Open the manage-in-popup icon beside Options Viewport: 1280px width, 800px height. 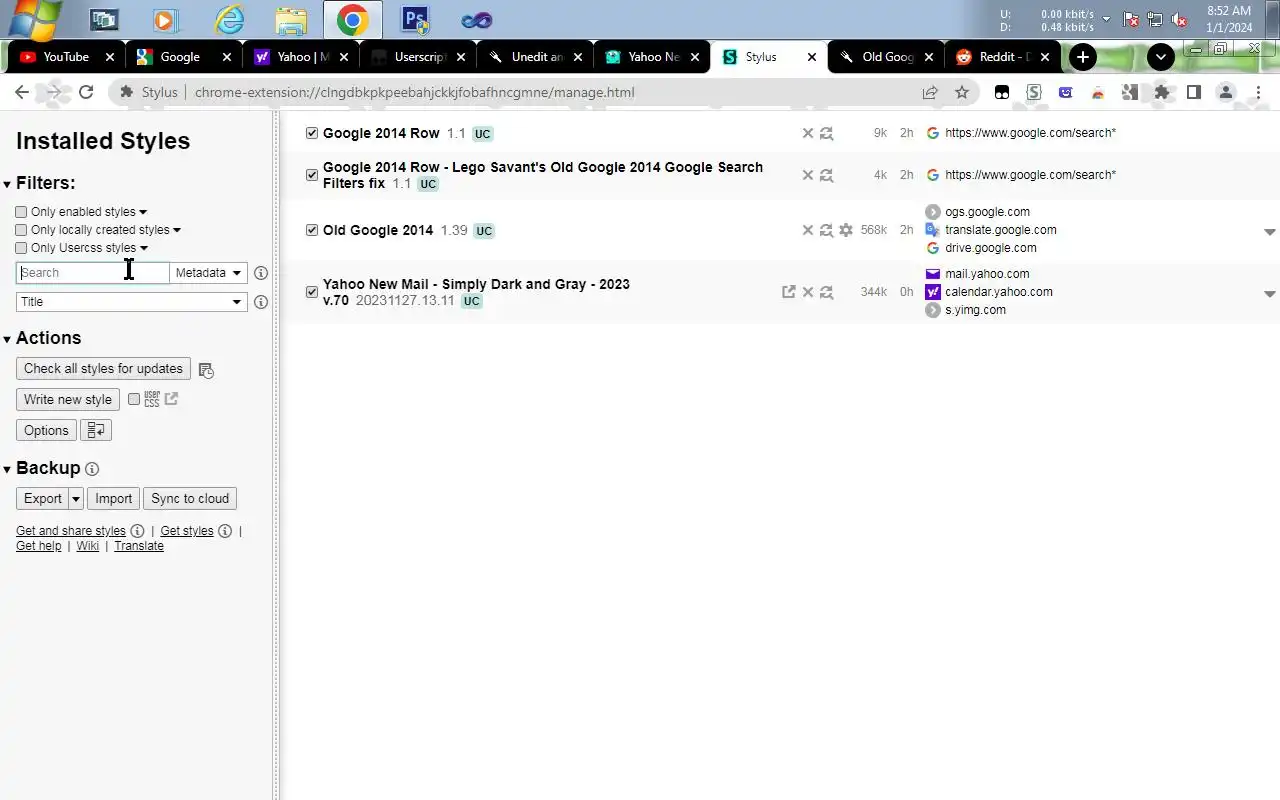click(x=96, y=430)
